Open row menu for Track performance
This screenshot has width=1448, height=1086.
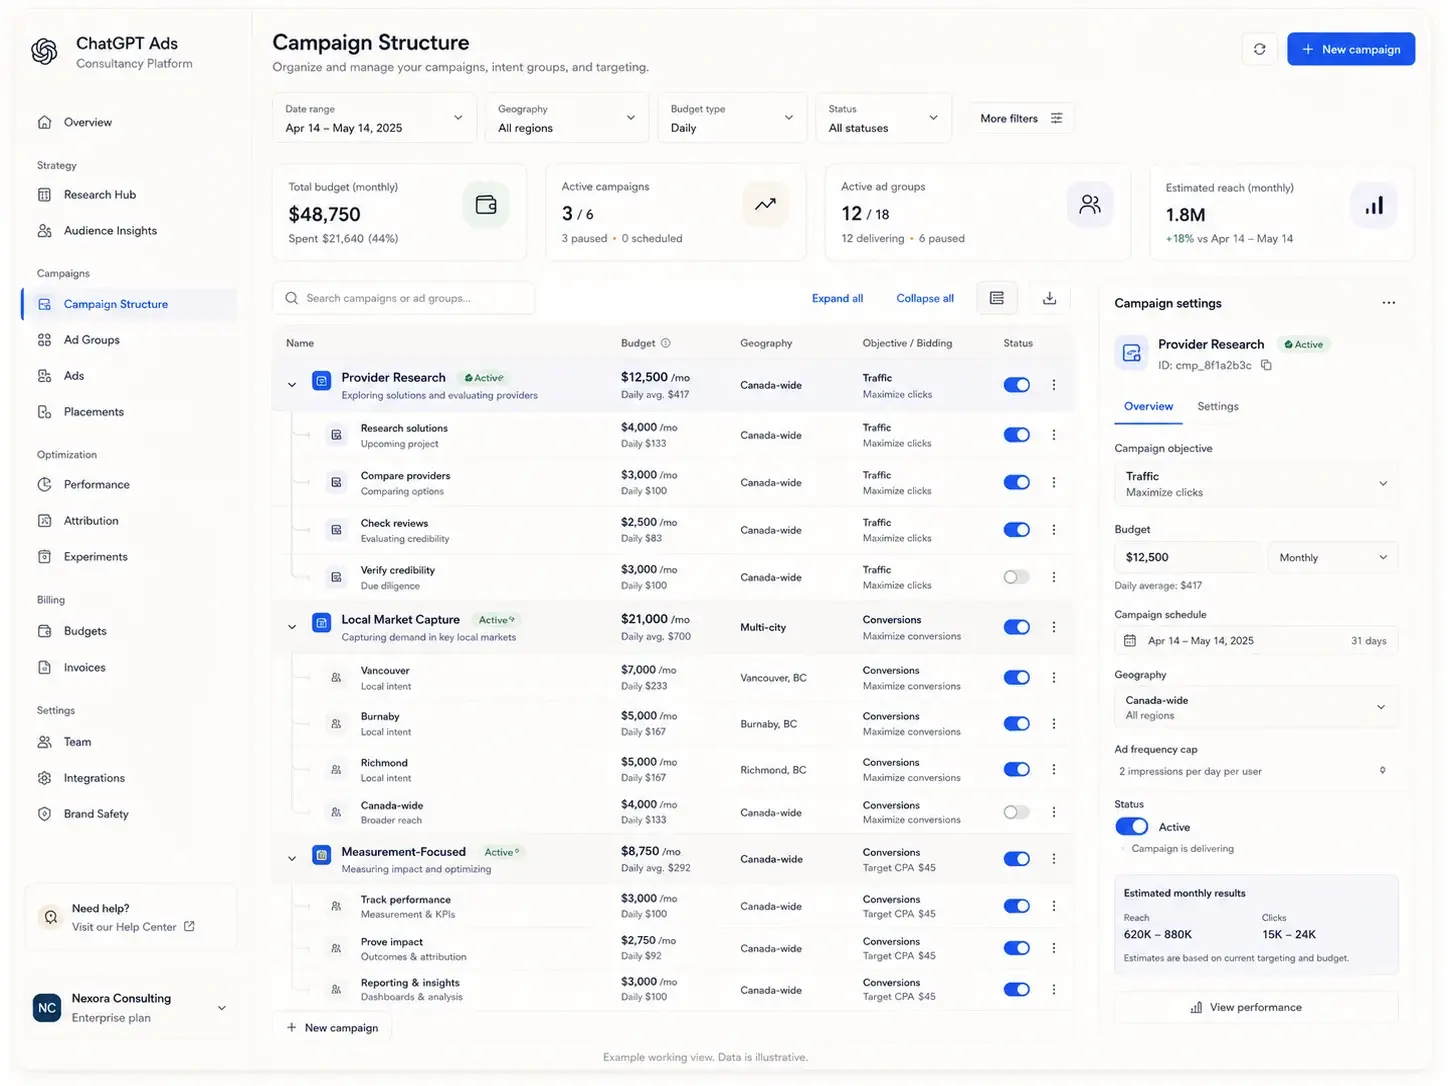click(x=1053, y=906)
